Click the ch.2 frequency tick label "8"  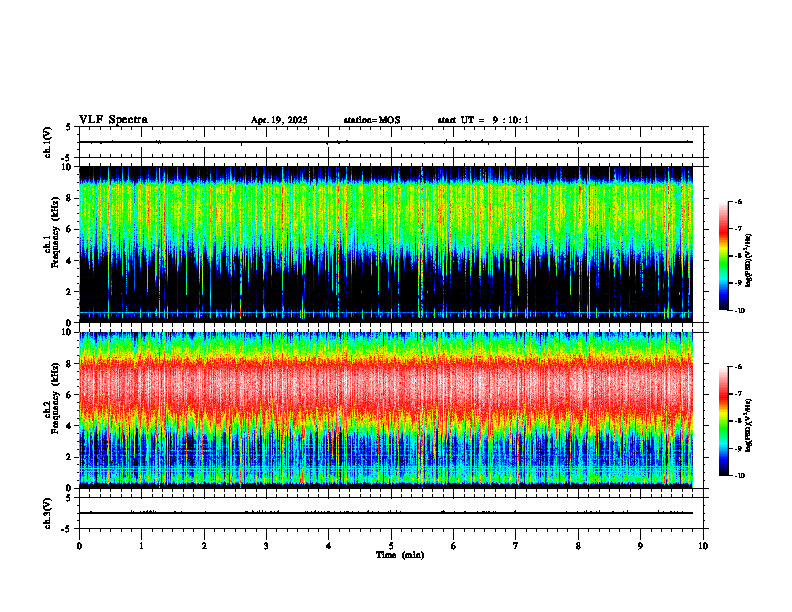pos(70,364)
